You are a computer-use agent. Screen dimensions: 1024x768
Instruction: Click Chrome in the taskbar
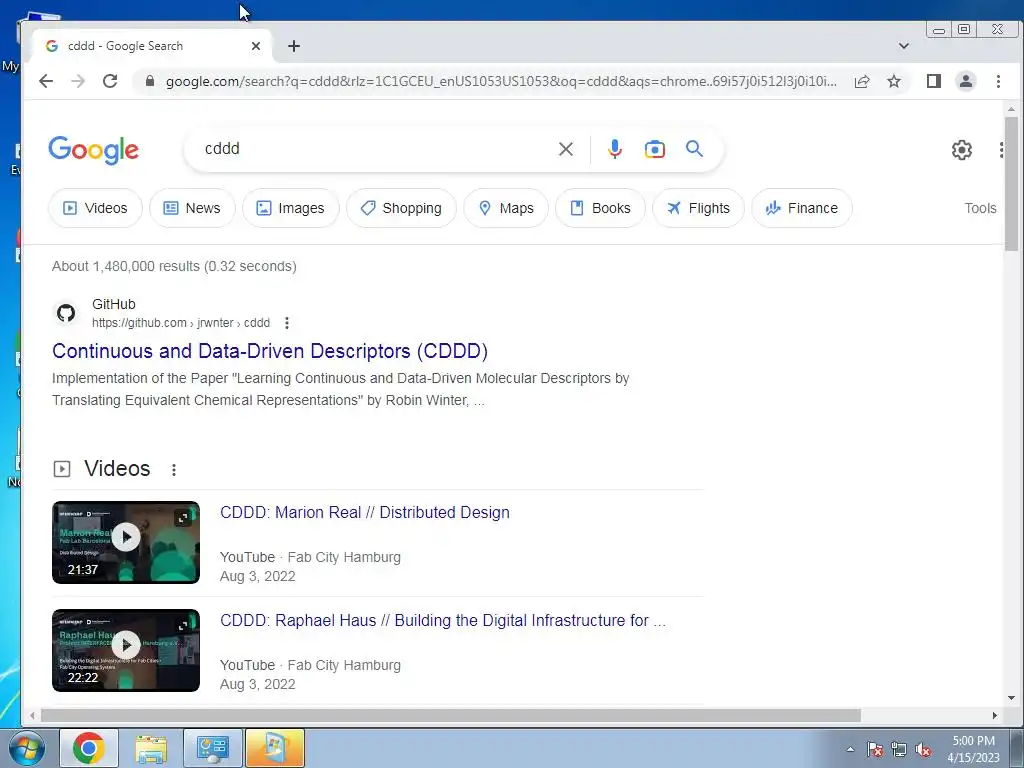point(89,748)
